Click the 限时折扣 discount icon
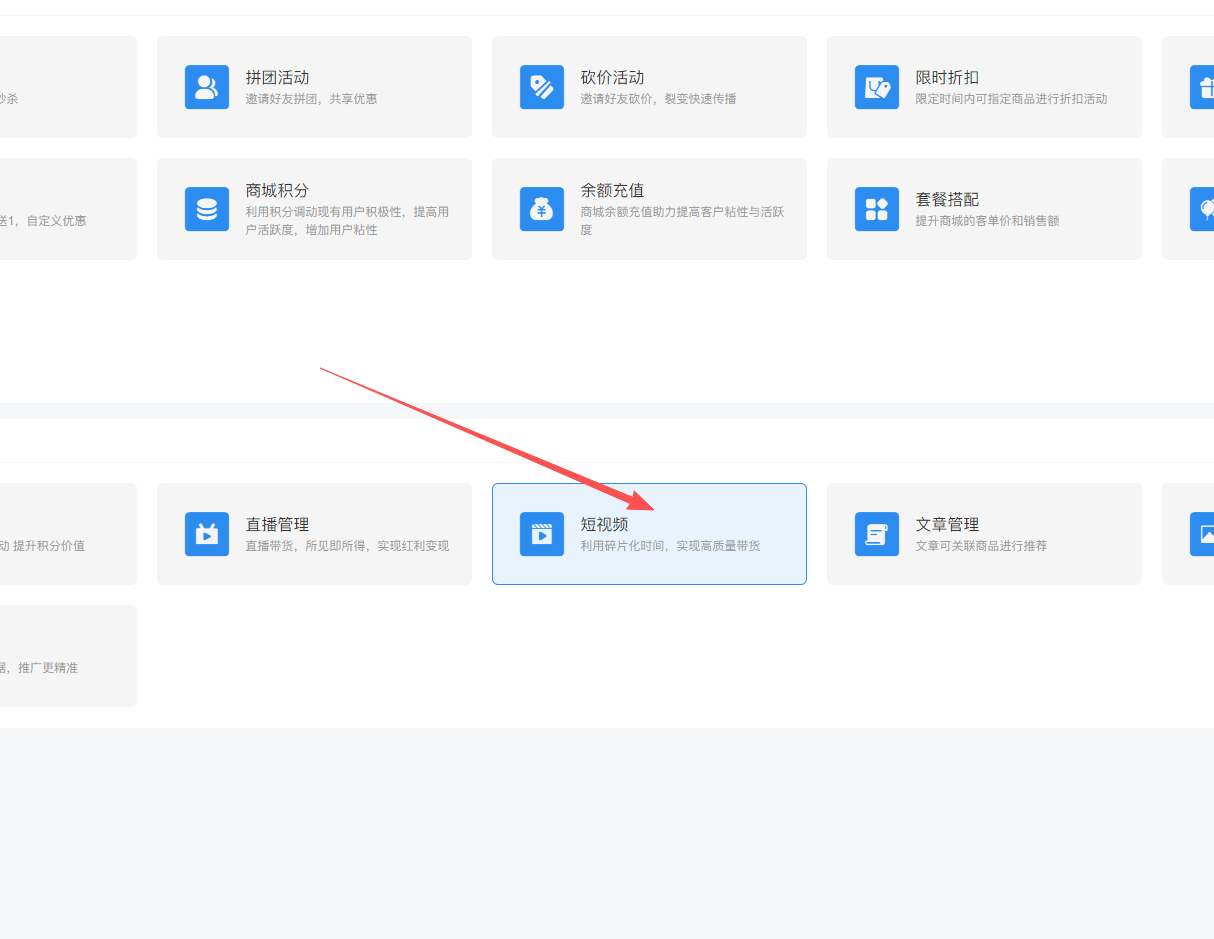Screen dimensions: 1214x939 pyautogui.click(x=876, y=87)
